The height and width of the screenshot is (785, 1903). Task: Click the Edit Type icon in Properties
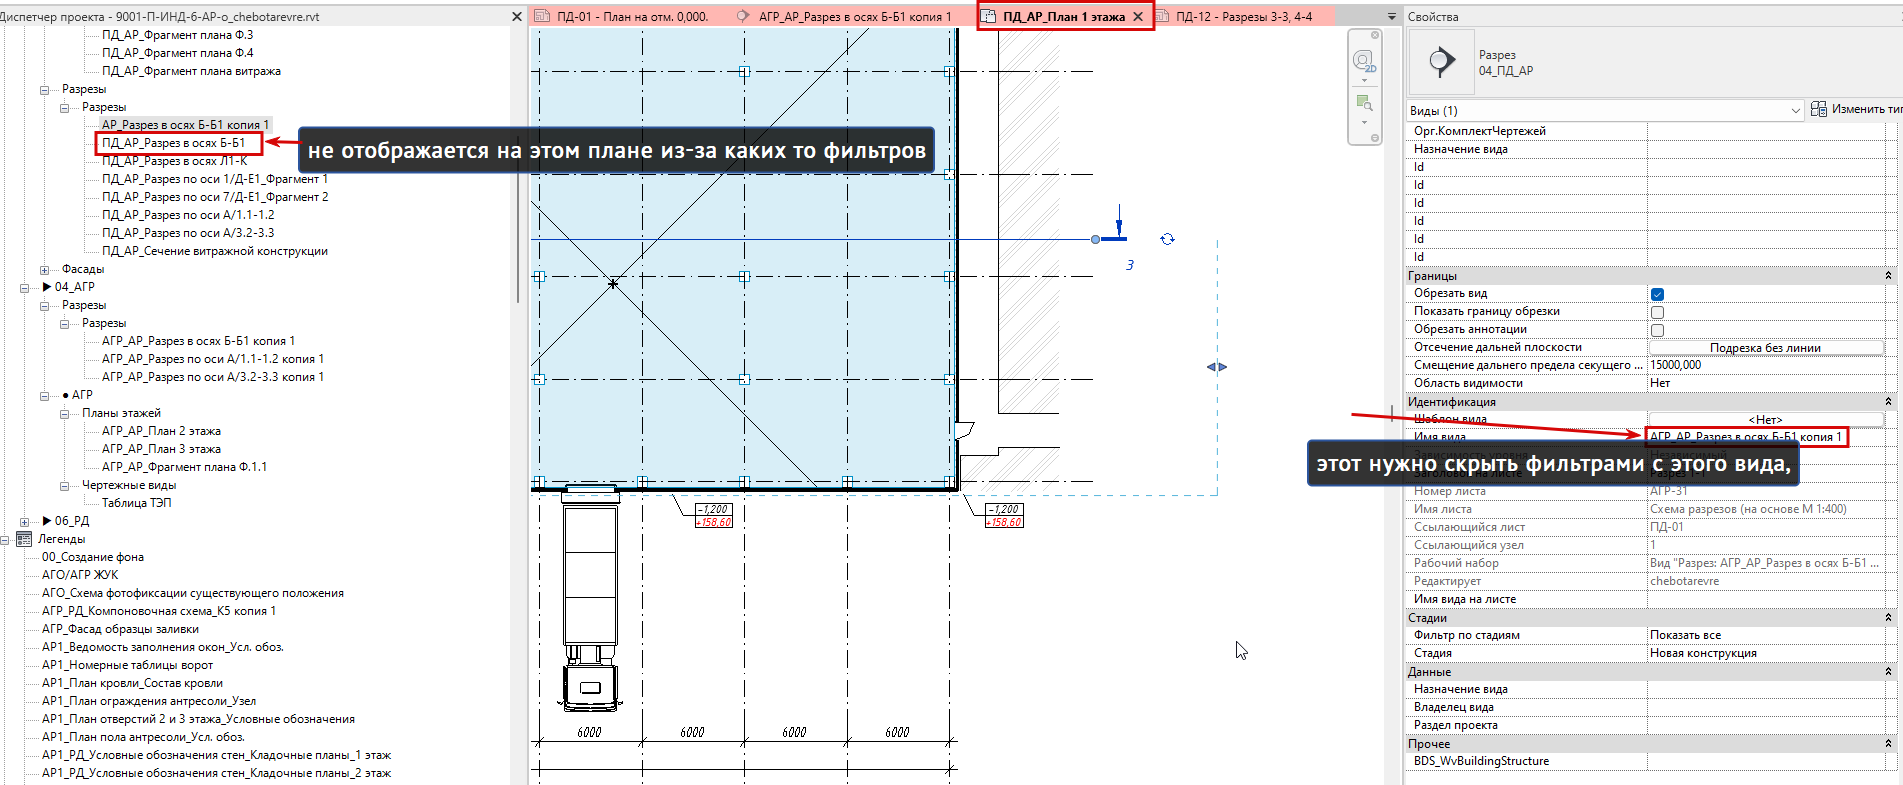[x=1819, y=109]
